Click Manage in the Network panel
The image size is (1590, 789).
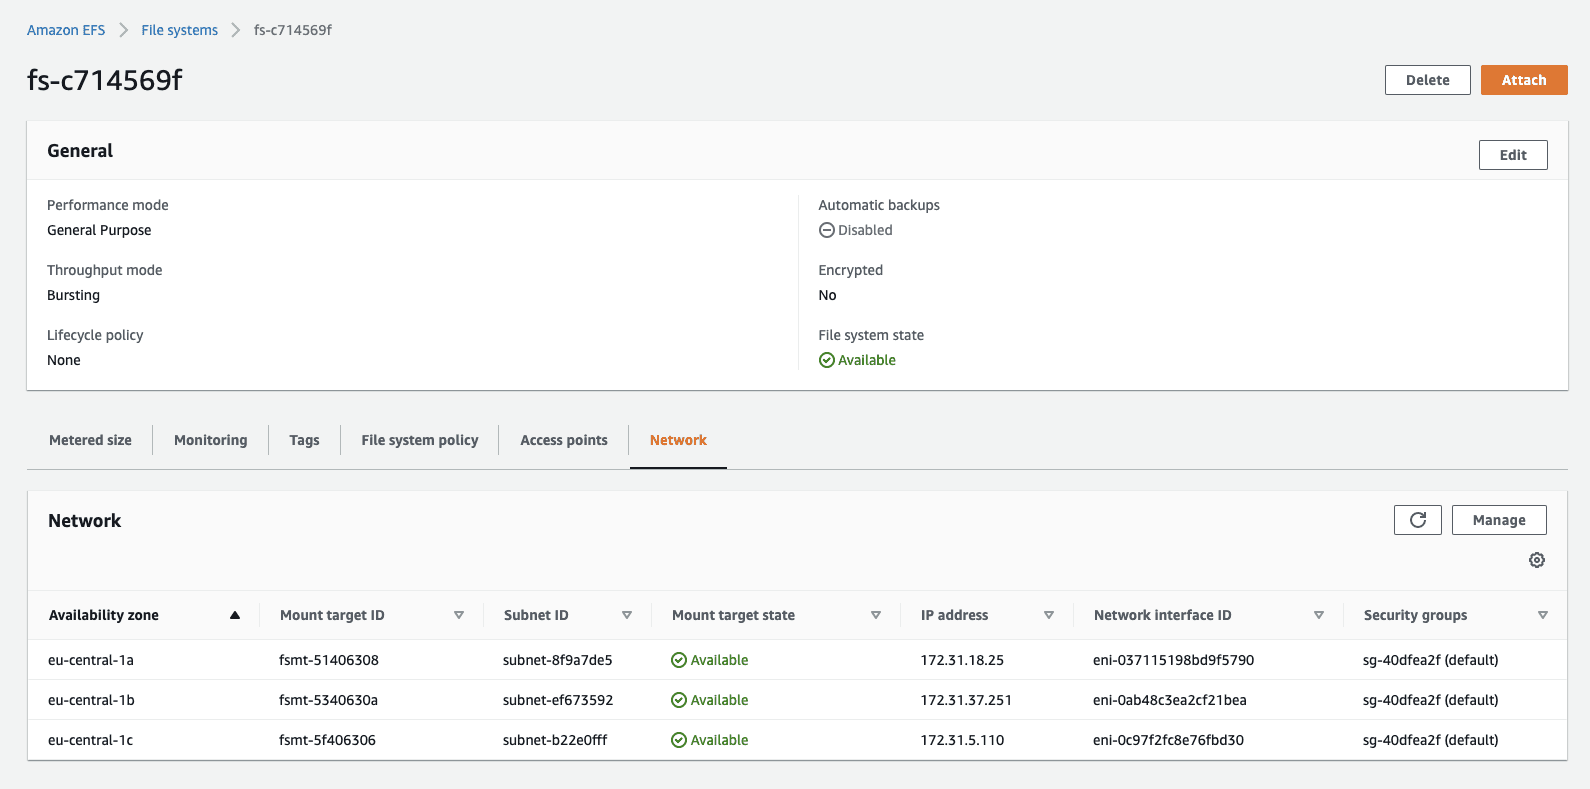1499,520
